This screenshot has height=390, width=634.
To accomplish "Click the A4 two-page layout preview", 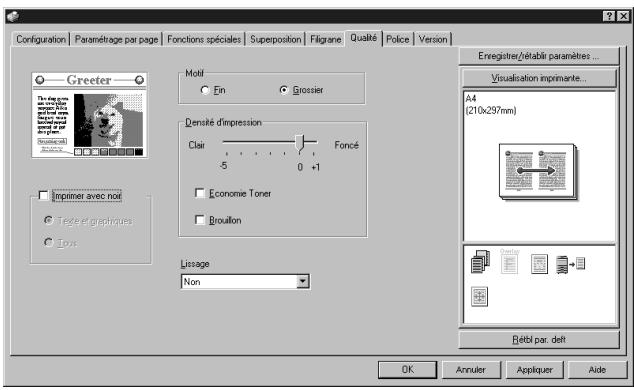I will [x=538, y=171].
